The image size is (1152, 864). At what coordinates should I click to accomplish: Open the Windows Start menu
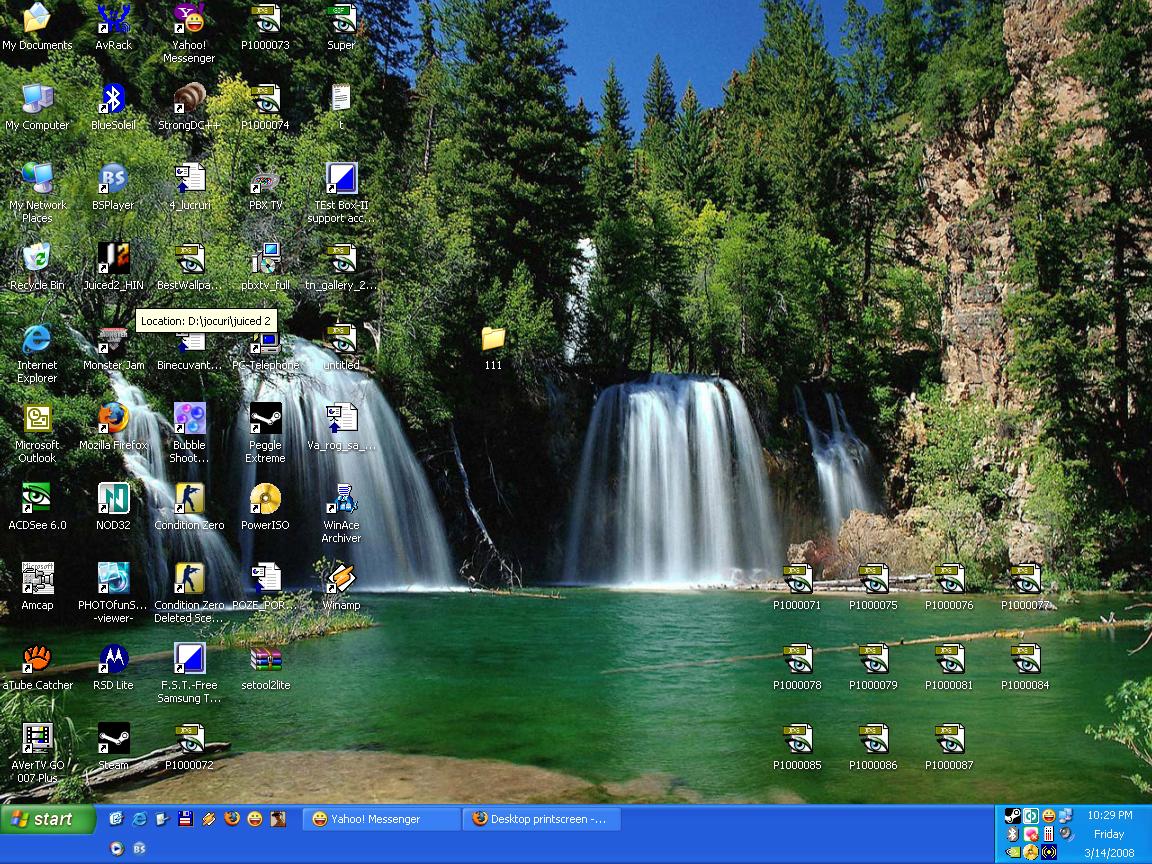click(x=48, y=820)
